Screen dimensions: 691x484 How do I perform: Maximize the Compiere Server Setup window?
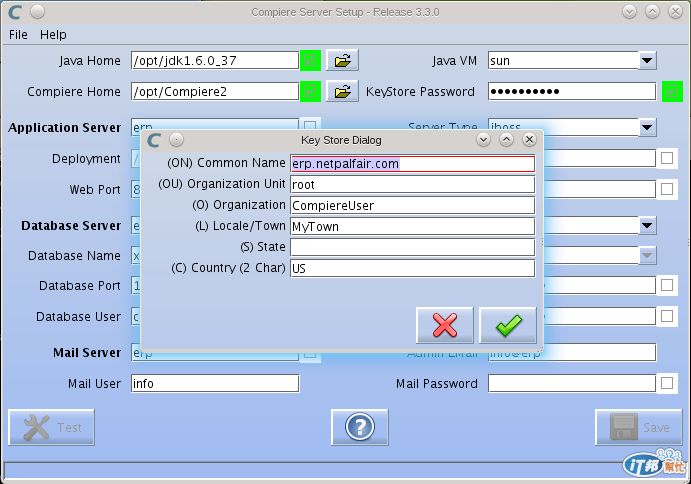click(x=652, y=12)
